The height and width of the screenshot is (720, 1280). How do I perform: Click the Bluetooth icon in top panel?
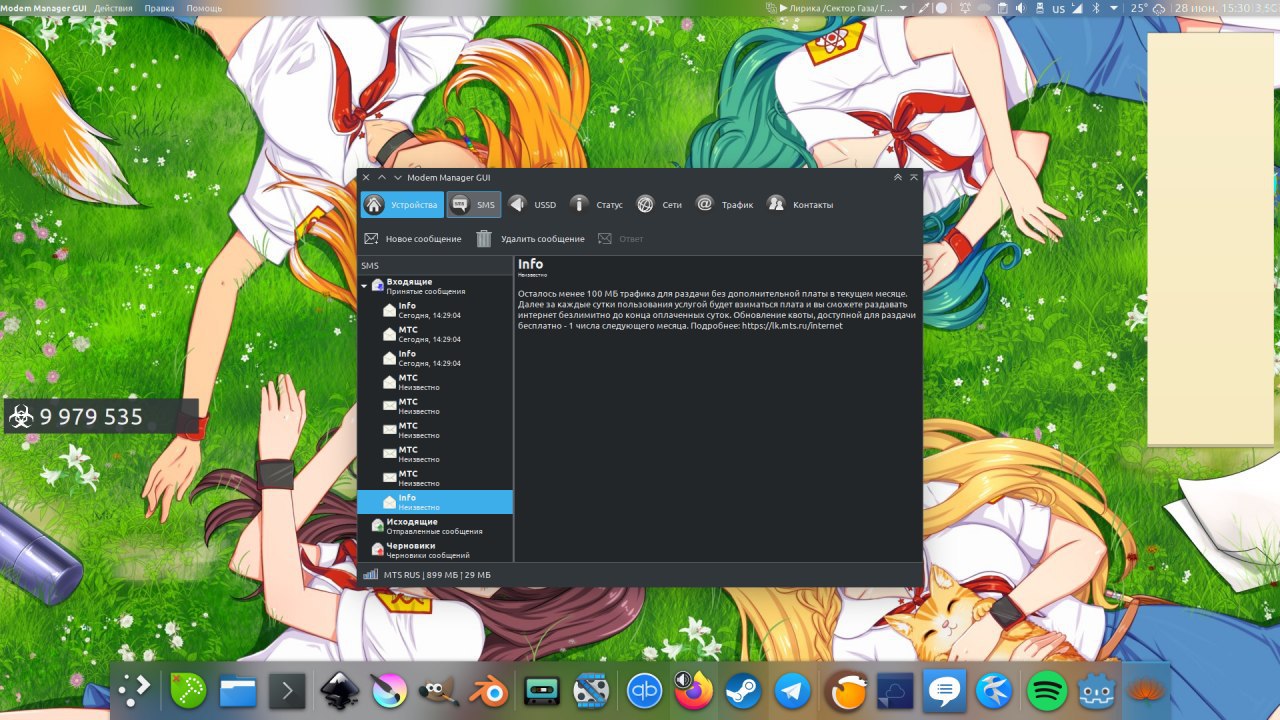point(1095,8)
